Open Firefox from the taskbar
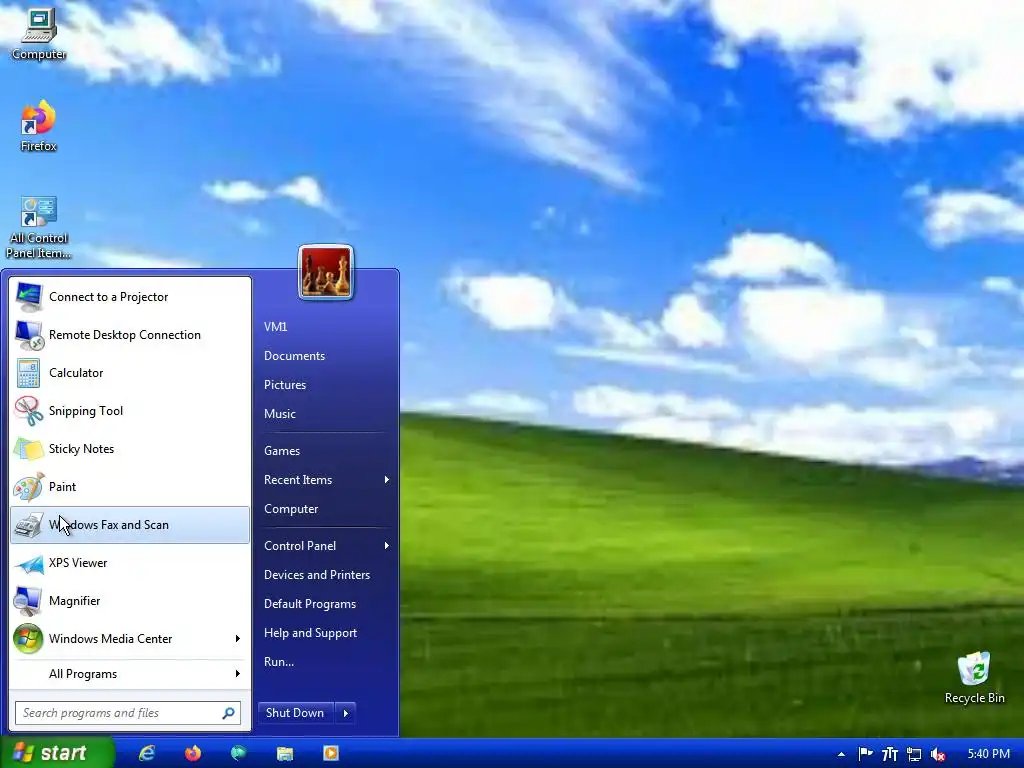Screen dimensions: 1024x768 (x=193, y=754)
